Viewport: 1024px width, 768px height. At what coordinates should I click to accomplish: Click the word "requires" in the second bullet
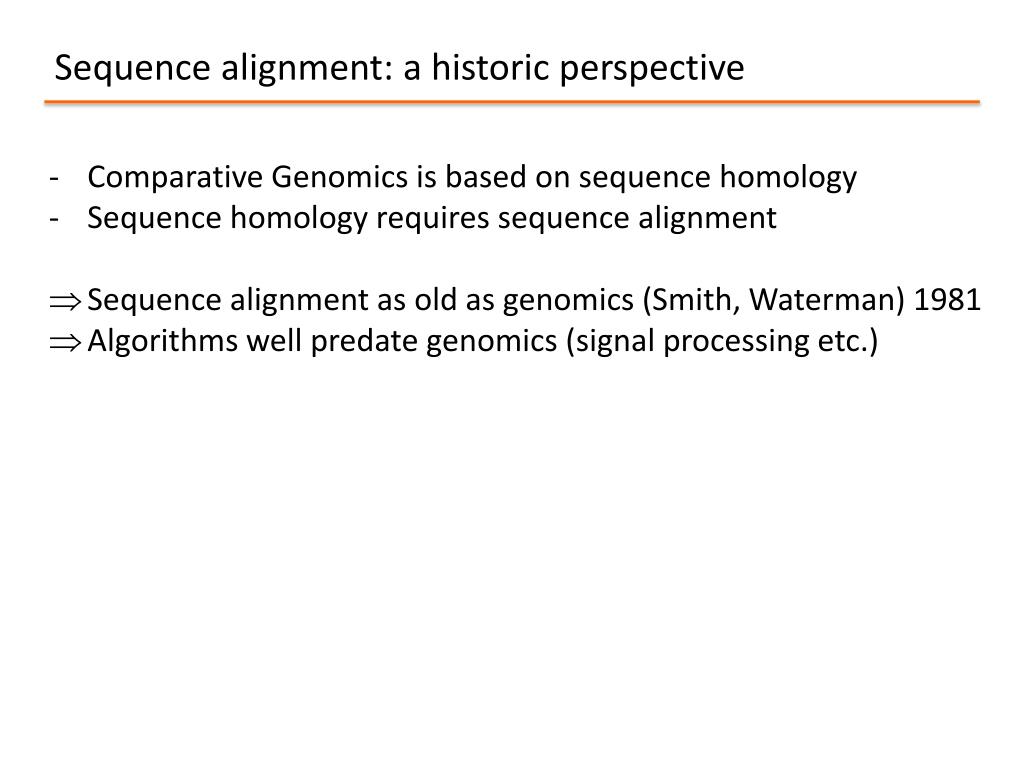[432, 219]
